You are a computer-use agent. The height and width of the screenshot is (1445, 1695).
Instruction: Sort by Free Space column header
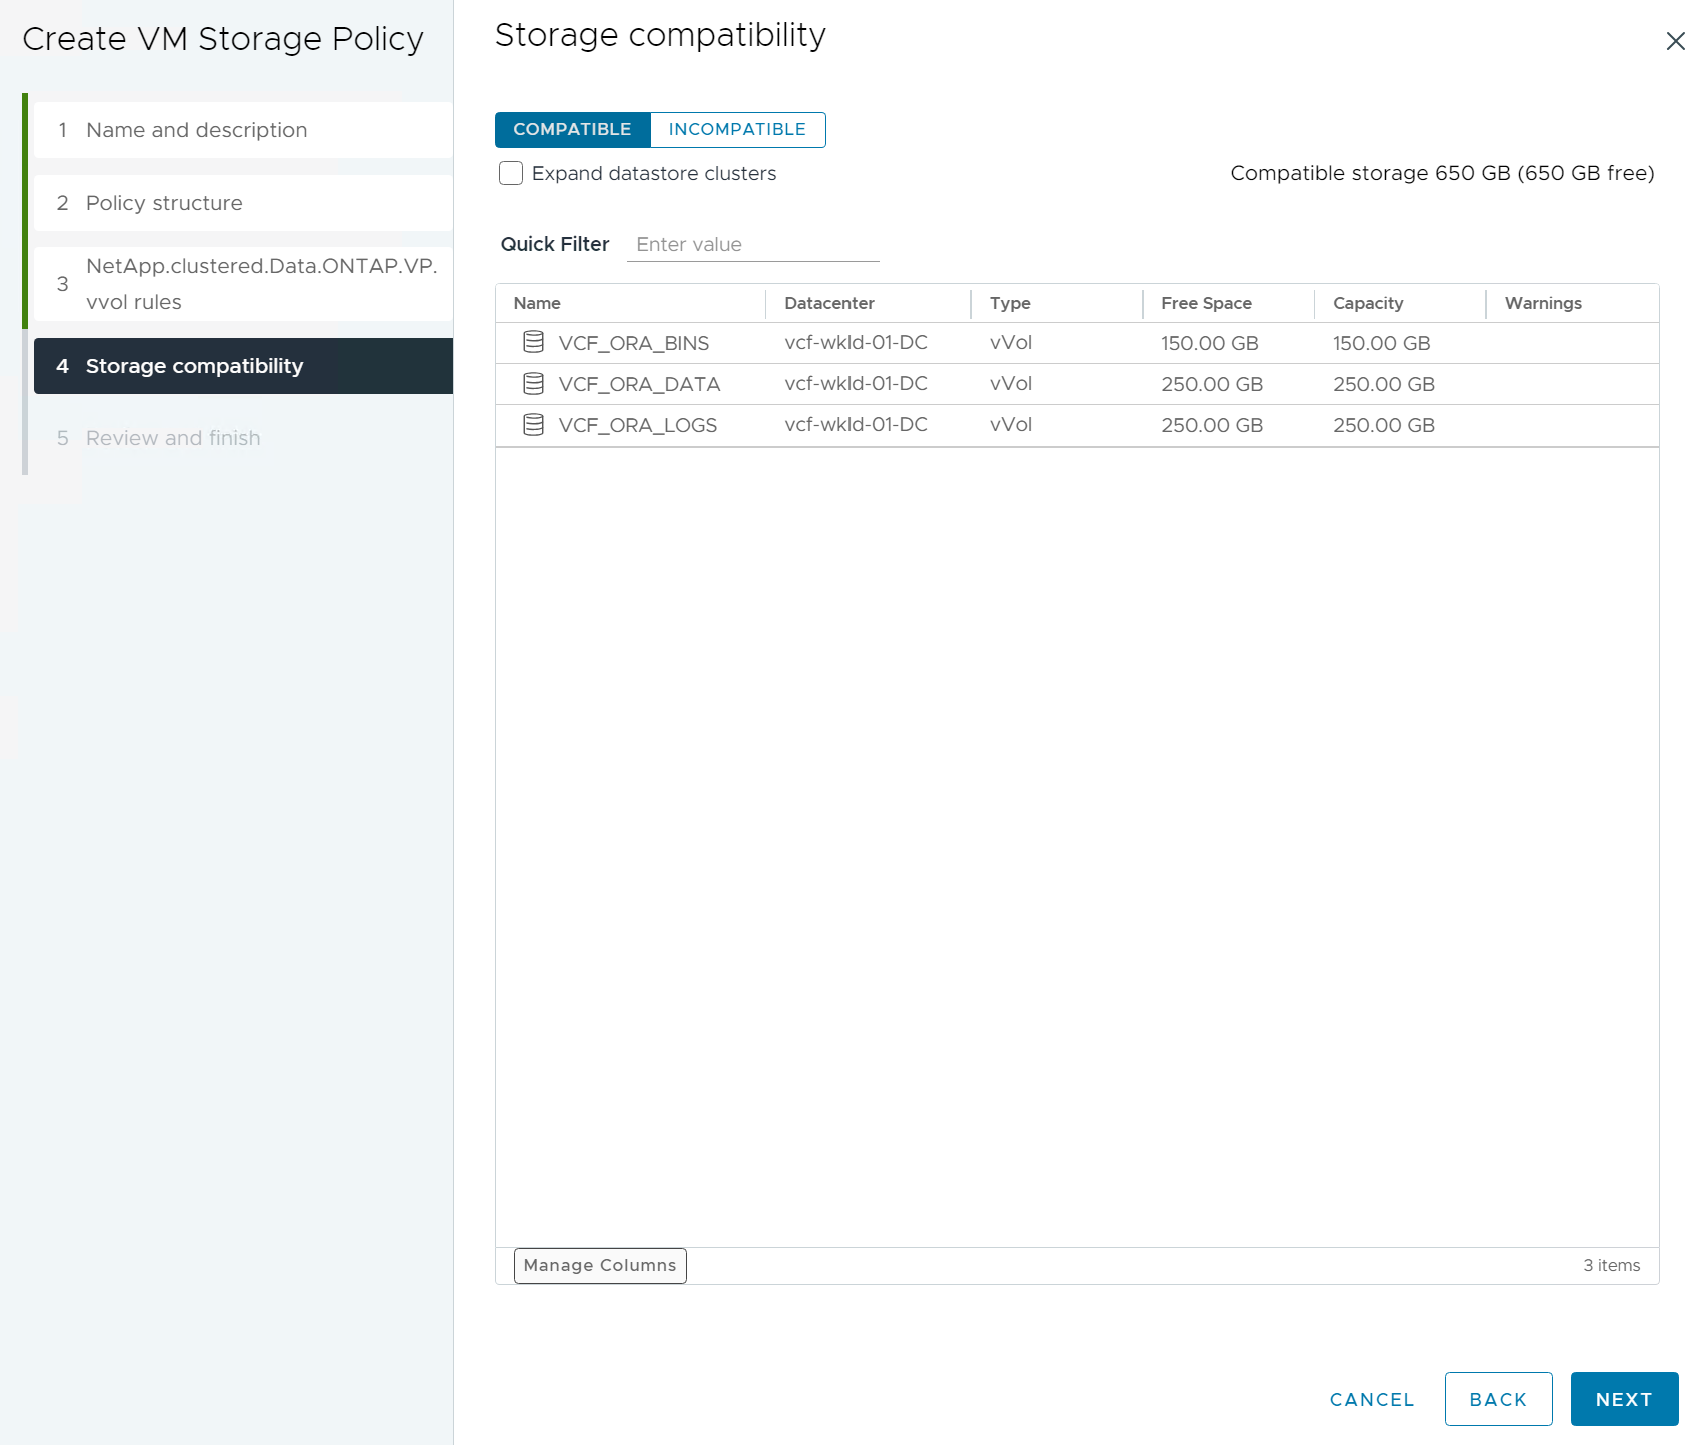[1206, 303]
